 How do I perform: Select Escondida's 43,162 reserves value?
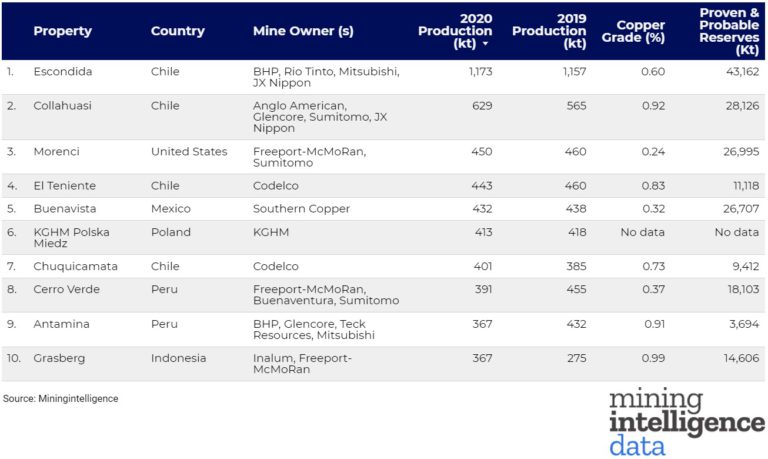tap(738, 71)
